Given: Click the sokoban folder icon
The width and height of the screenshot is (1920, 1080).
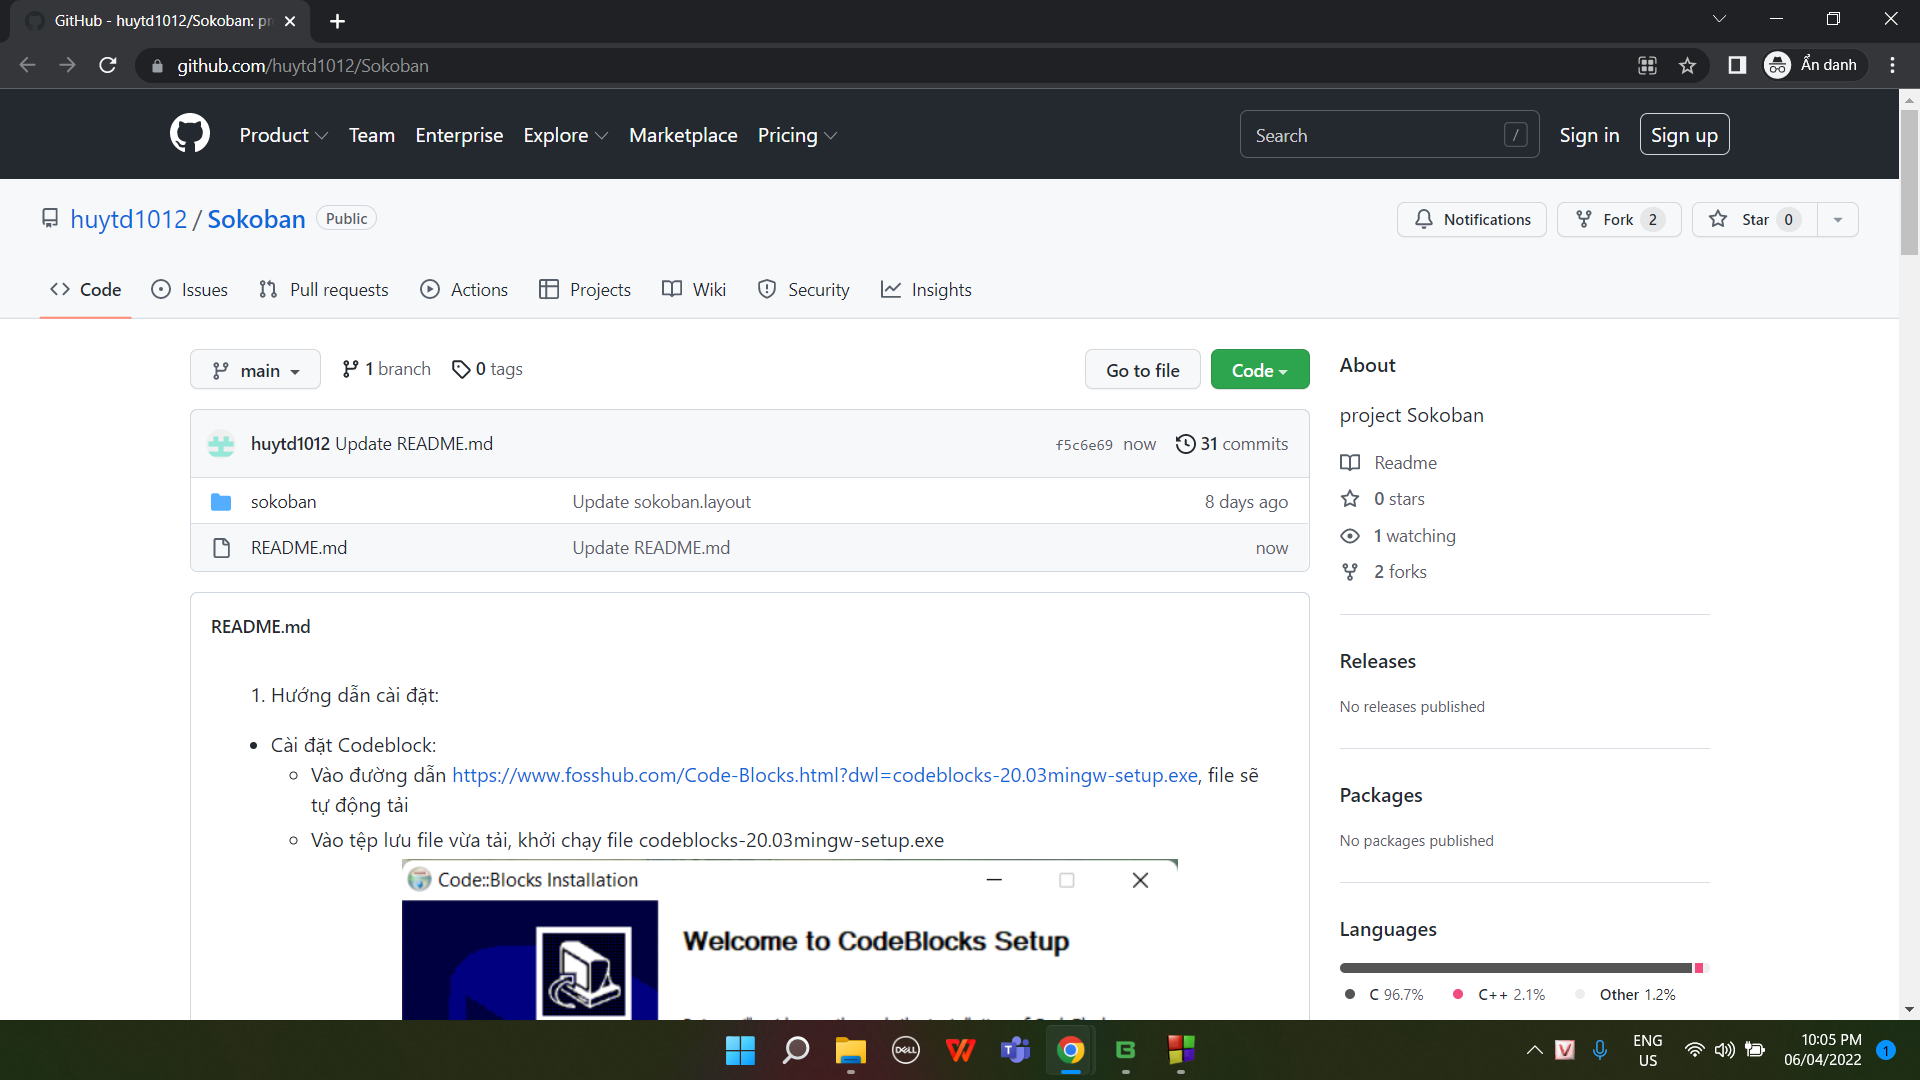Looking at the screenshot, I should pos(221,502).
